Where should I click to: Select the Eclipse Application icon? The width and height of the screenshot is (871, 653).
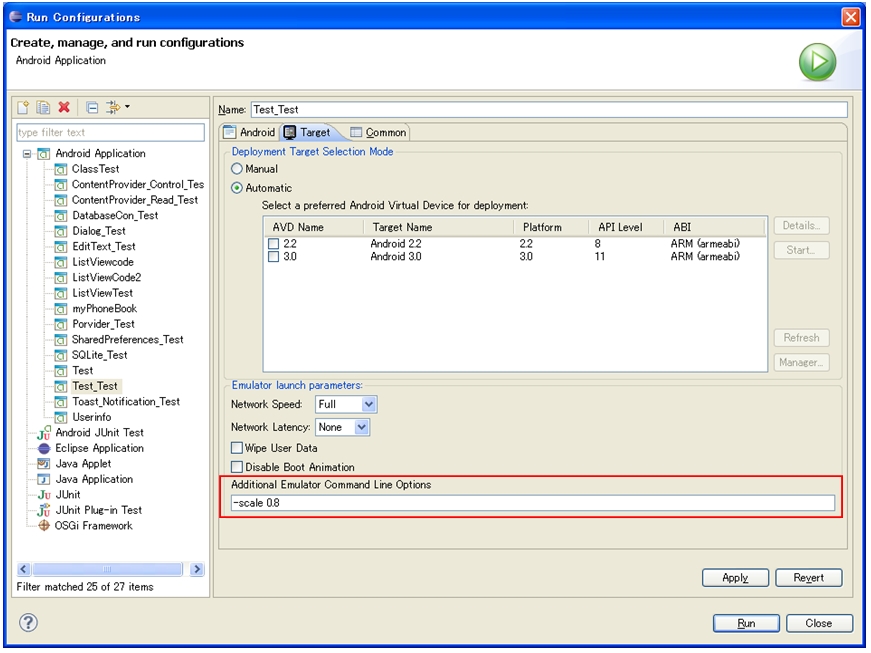[x=43, y=449]
